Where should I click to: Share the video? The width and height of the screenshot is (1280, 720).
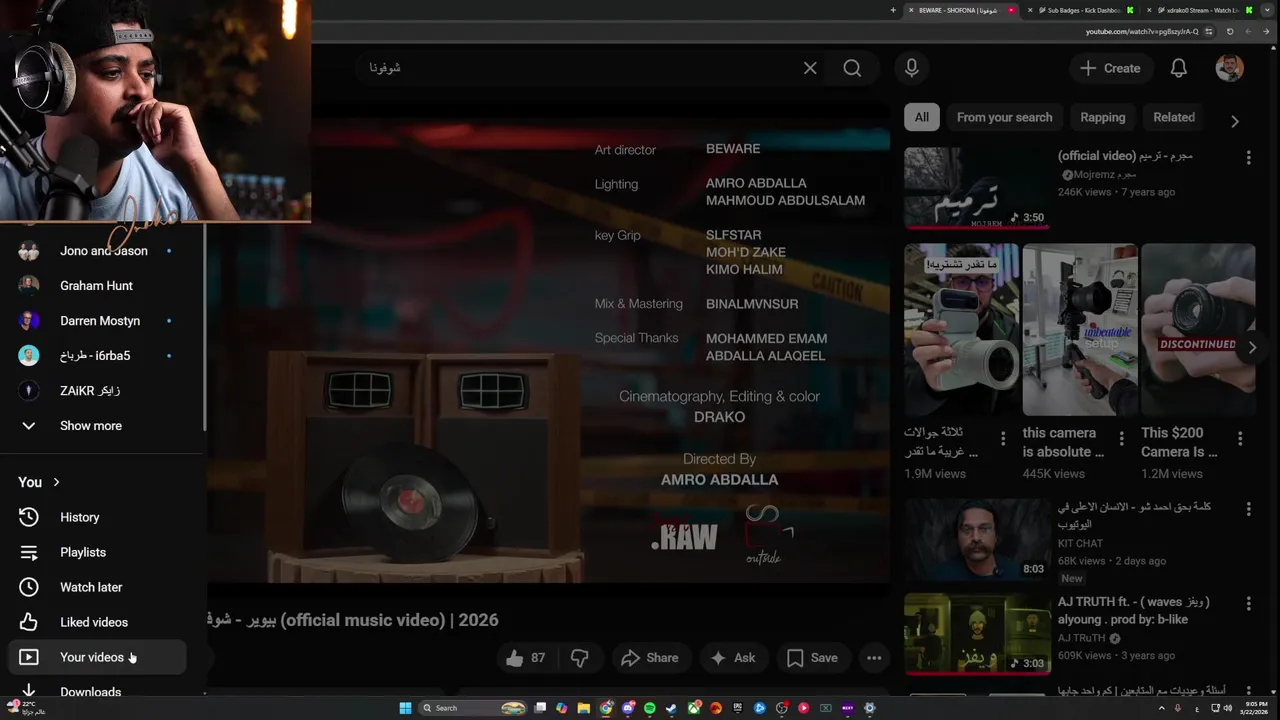click(x=649, y=658)
